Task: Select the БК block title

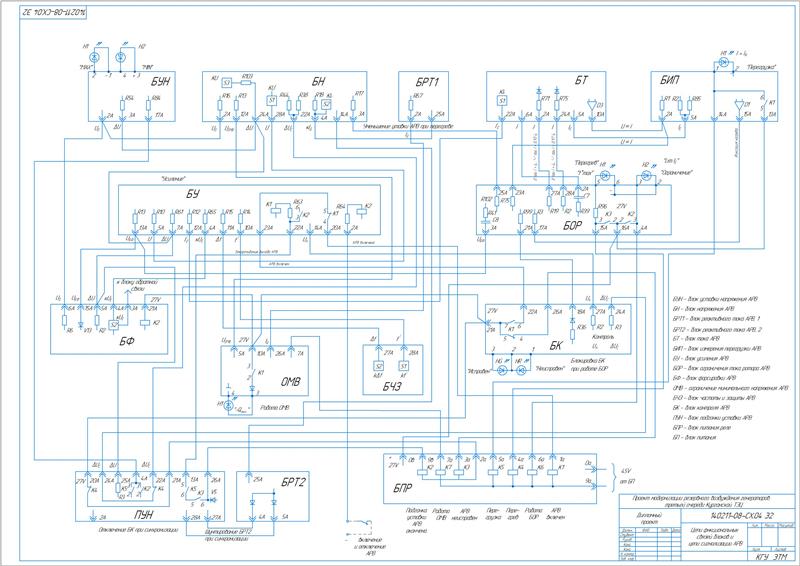Action: click(556, 345)
